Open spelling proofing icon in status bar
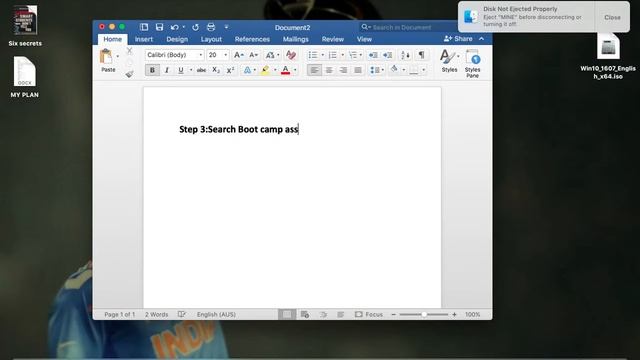Viewport: 640px width, 360px height. tap(182, 314)
